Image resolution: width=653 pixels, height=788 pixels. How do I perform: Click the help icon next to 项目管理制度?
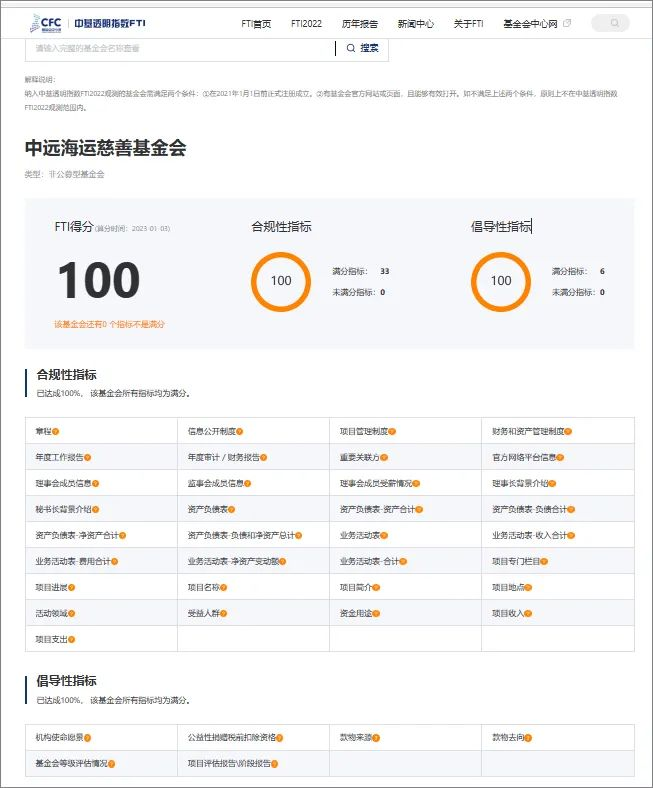[x=392, y=432]
